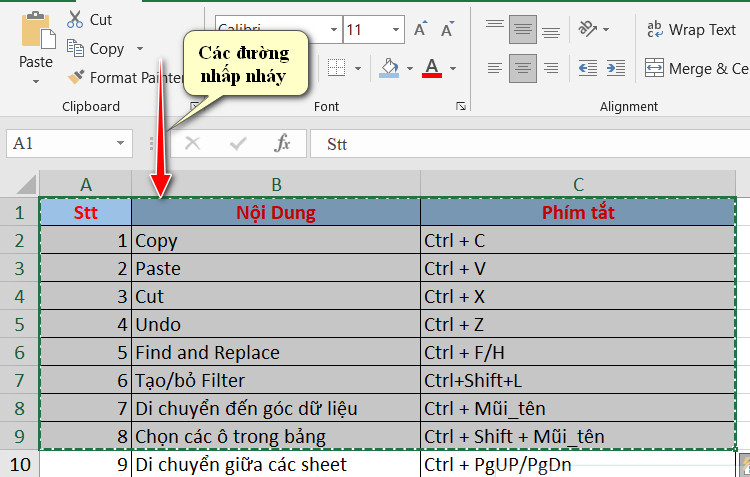Screen dimensions: 750x477
Task: Select Align Left icon
Action: click(495, 68)
